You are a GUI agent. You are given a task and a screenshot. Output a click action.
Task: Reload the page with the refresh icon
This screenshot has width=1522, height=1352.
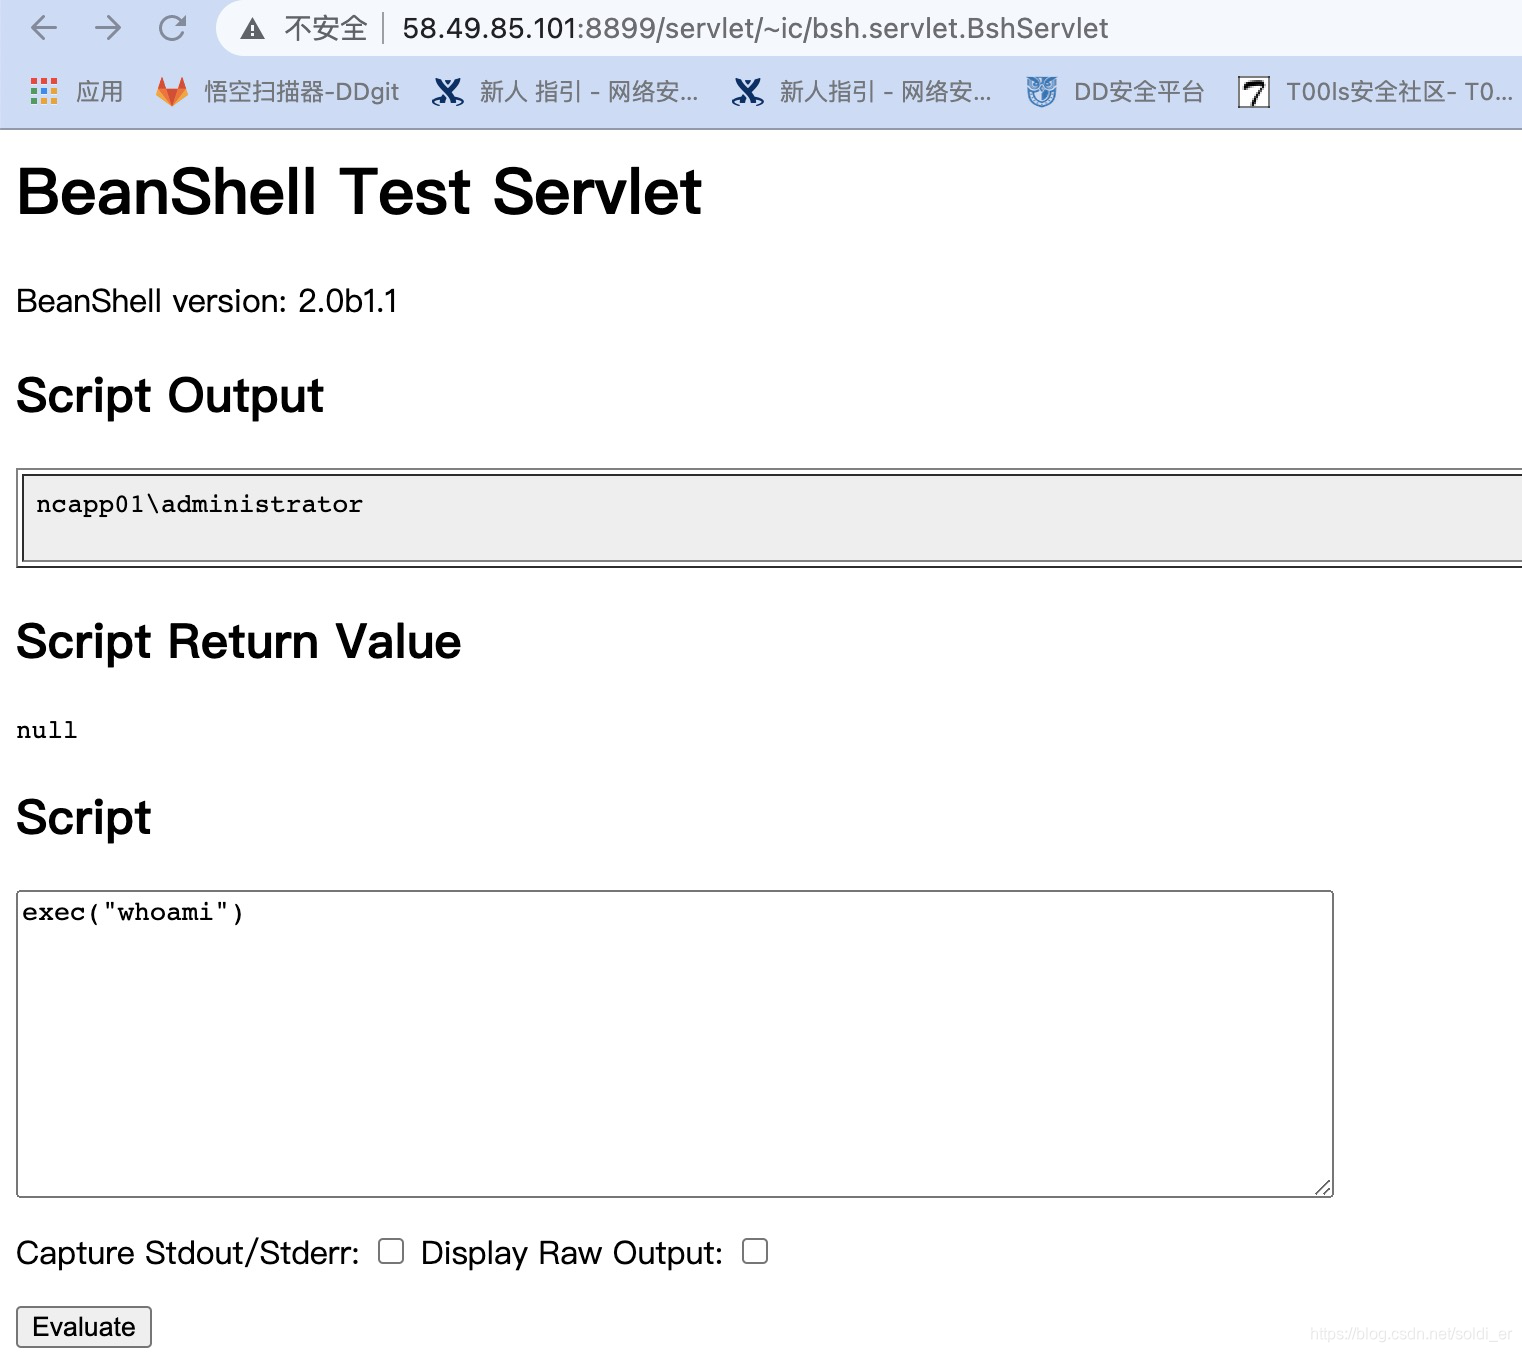tap(172, 28)
